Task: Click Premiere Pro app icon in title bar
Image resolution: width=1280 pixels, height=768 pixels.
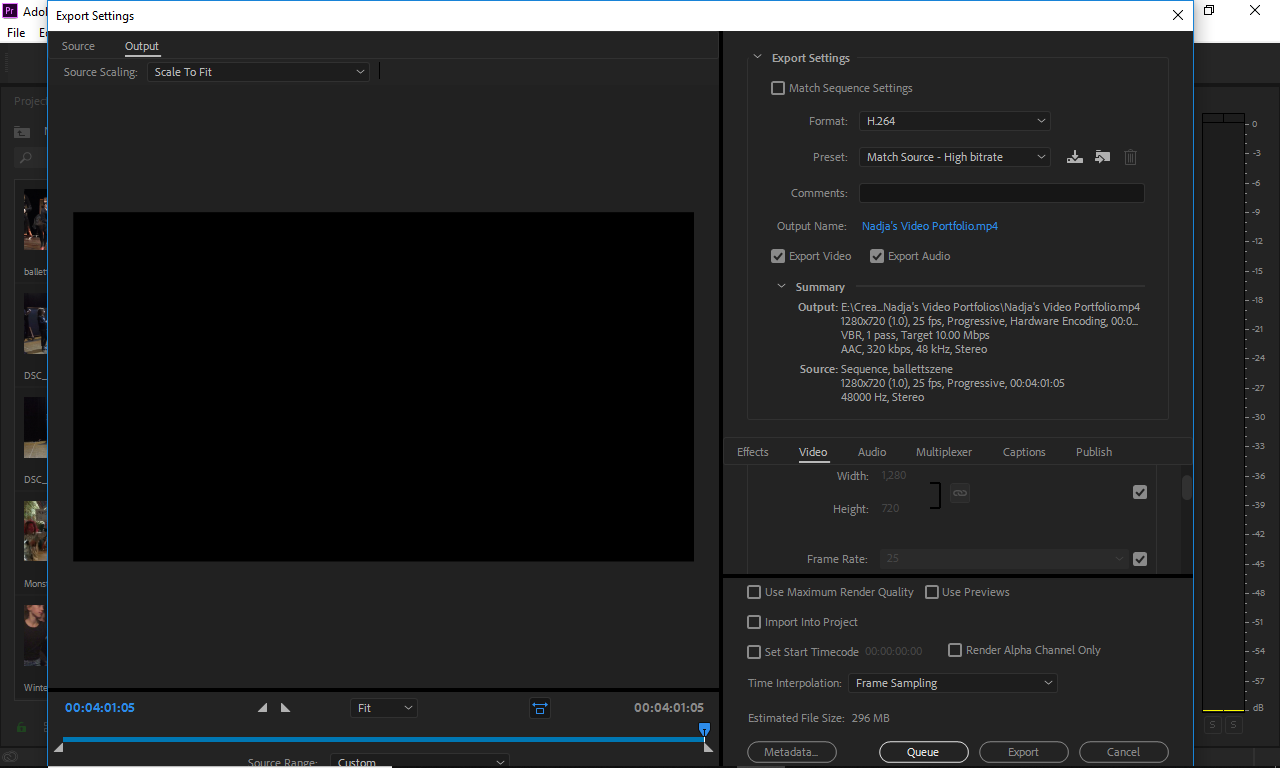Action: pos(12,11)
